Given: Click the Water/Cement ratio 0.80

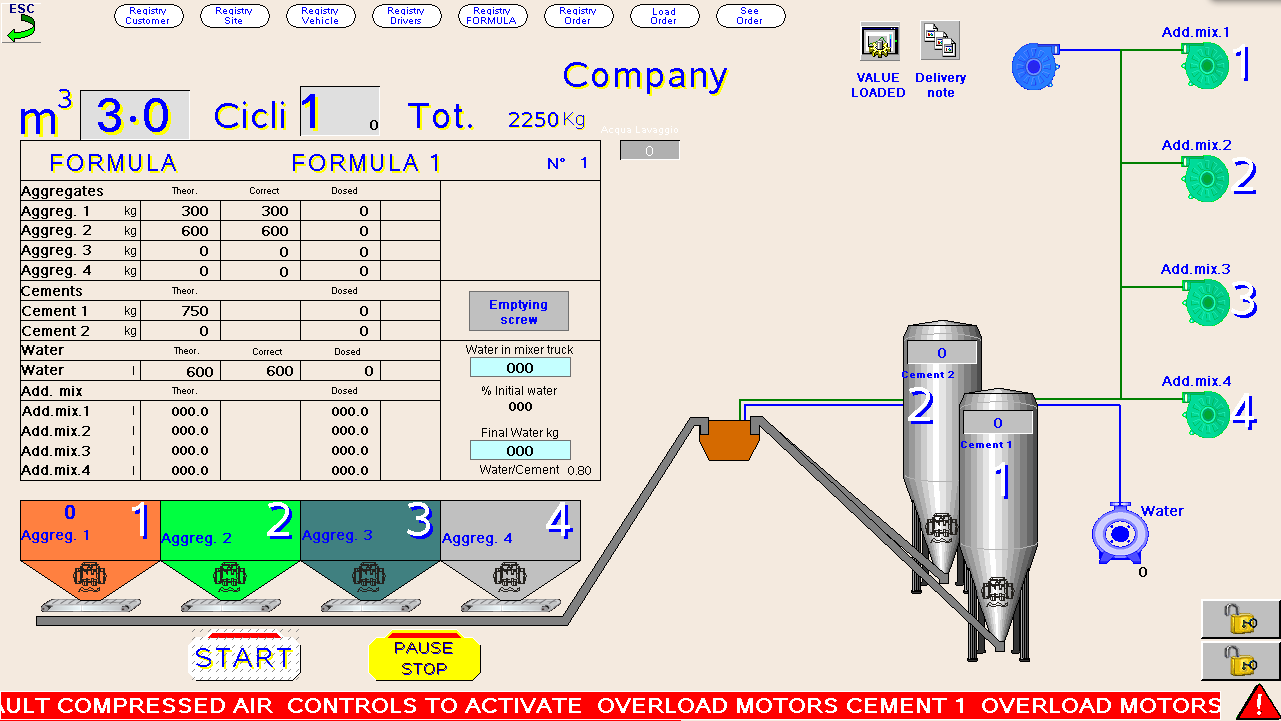Looking at the screenshot, I should coord(580,470).
